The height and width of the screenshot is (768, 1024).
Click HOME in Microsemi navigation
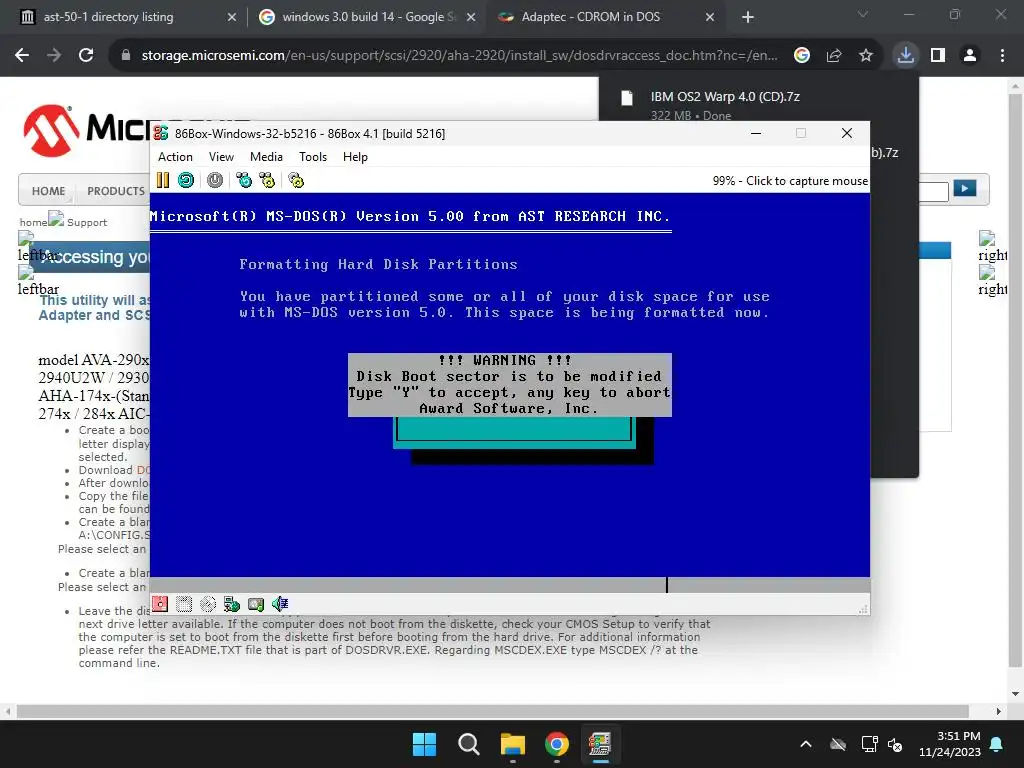[48, 191]
